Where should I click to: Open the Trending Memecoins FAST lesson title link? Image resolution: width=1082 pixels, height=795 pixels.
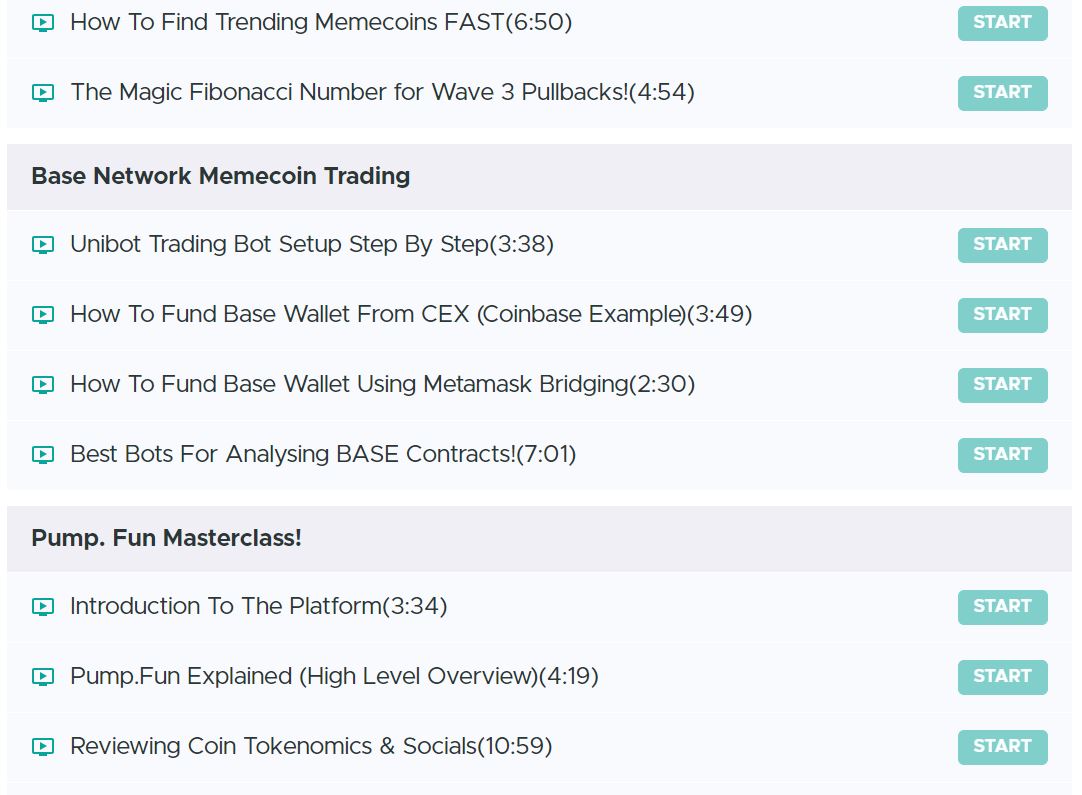click(320, 22)
